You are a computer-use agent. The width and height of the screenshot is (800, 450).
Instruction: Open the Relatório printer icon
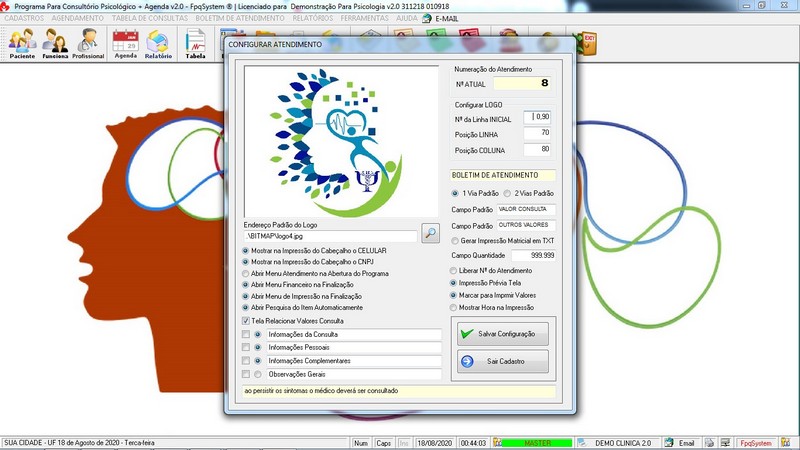pos(158,44)
